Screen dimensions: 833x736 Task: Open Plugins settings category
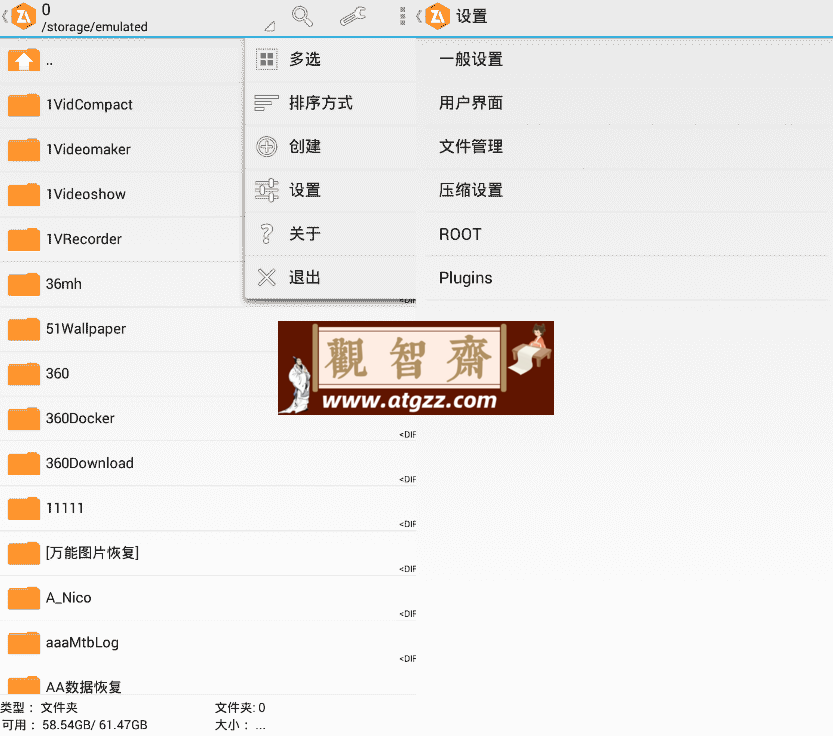[x=625, y=277]
